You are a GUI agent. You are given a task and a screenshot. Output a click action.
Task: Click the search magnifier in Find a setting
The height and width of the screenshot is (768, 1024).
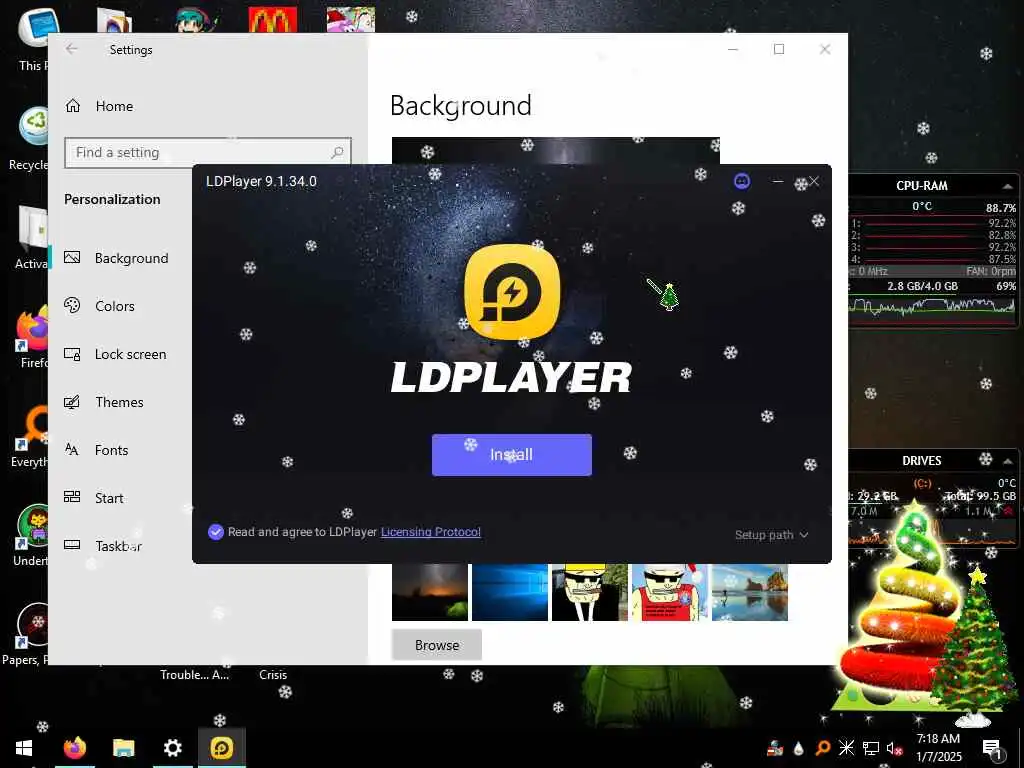337,152
